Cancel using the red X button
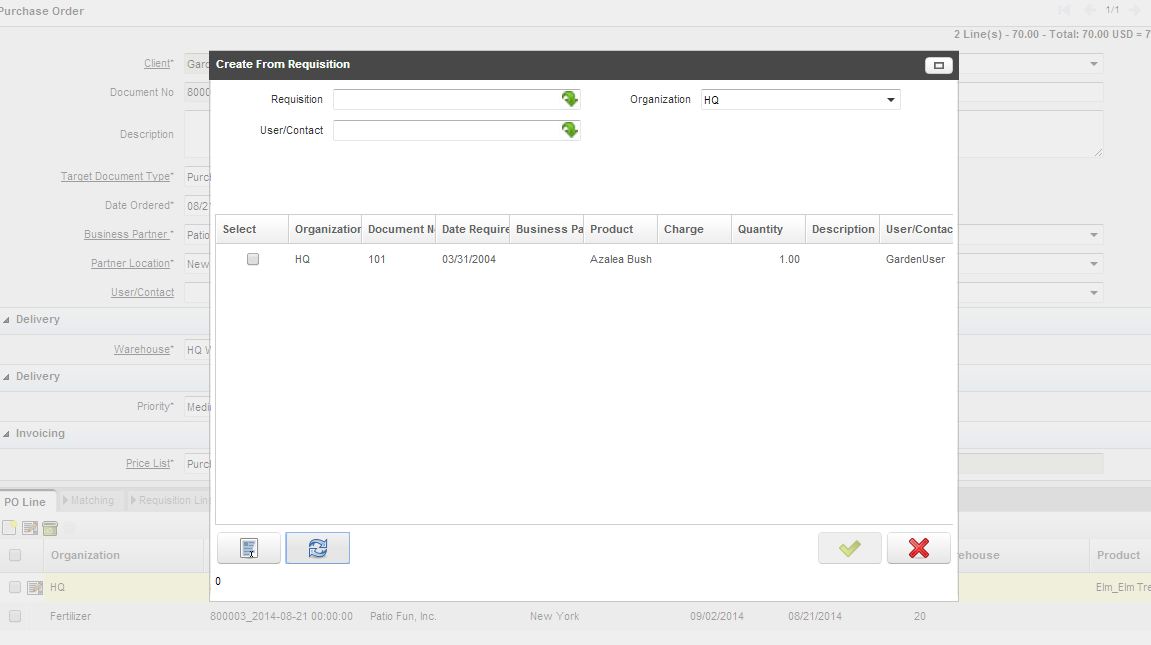This screenshot has height=645, width=1151. coord(918,548)
